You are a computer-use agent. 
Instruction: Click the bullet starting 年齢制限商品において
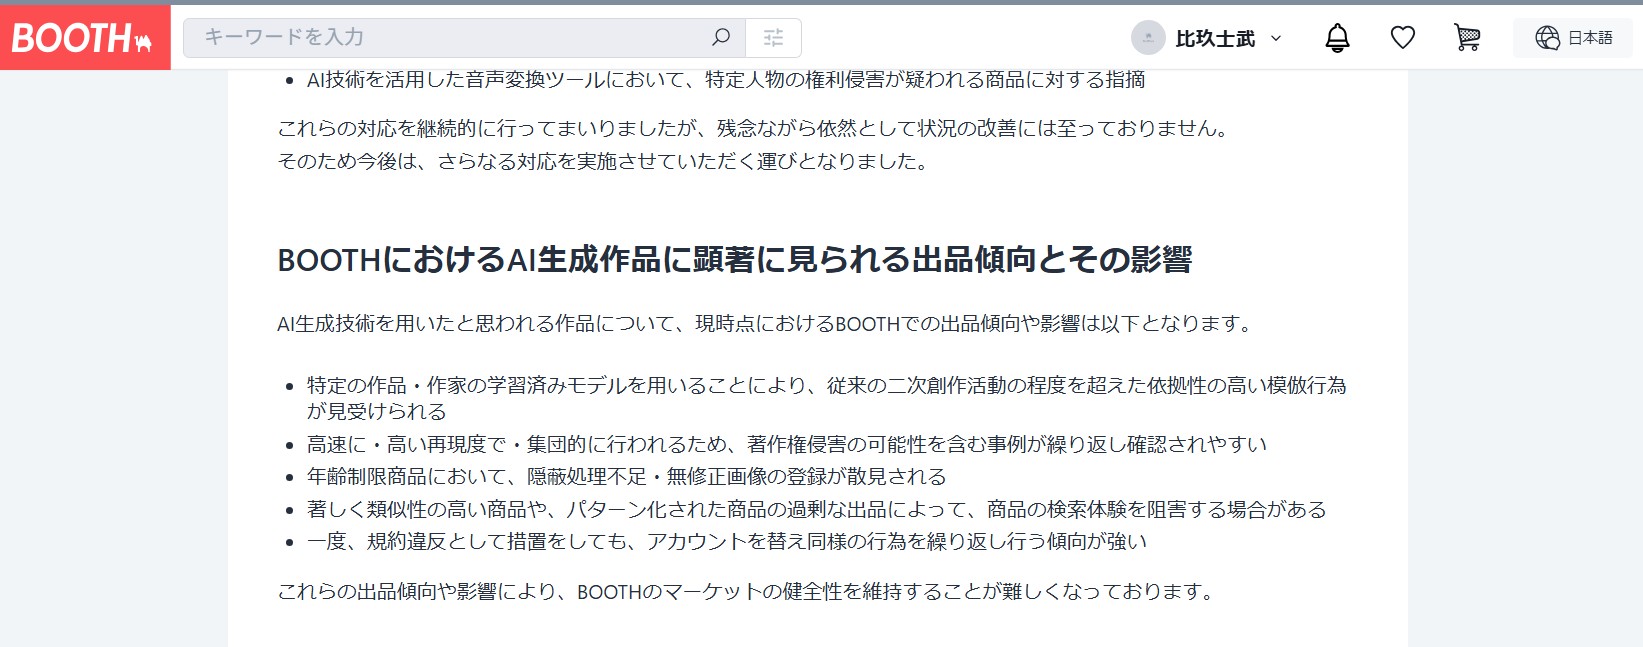pos(626,476)
